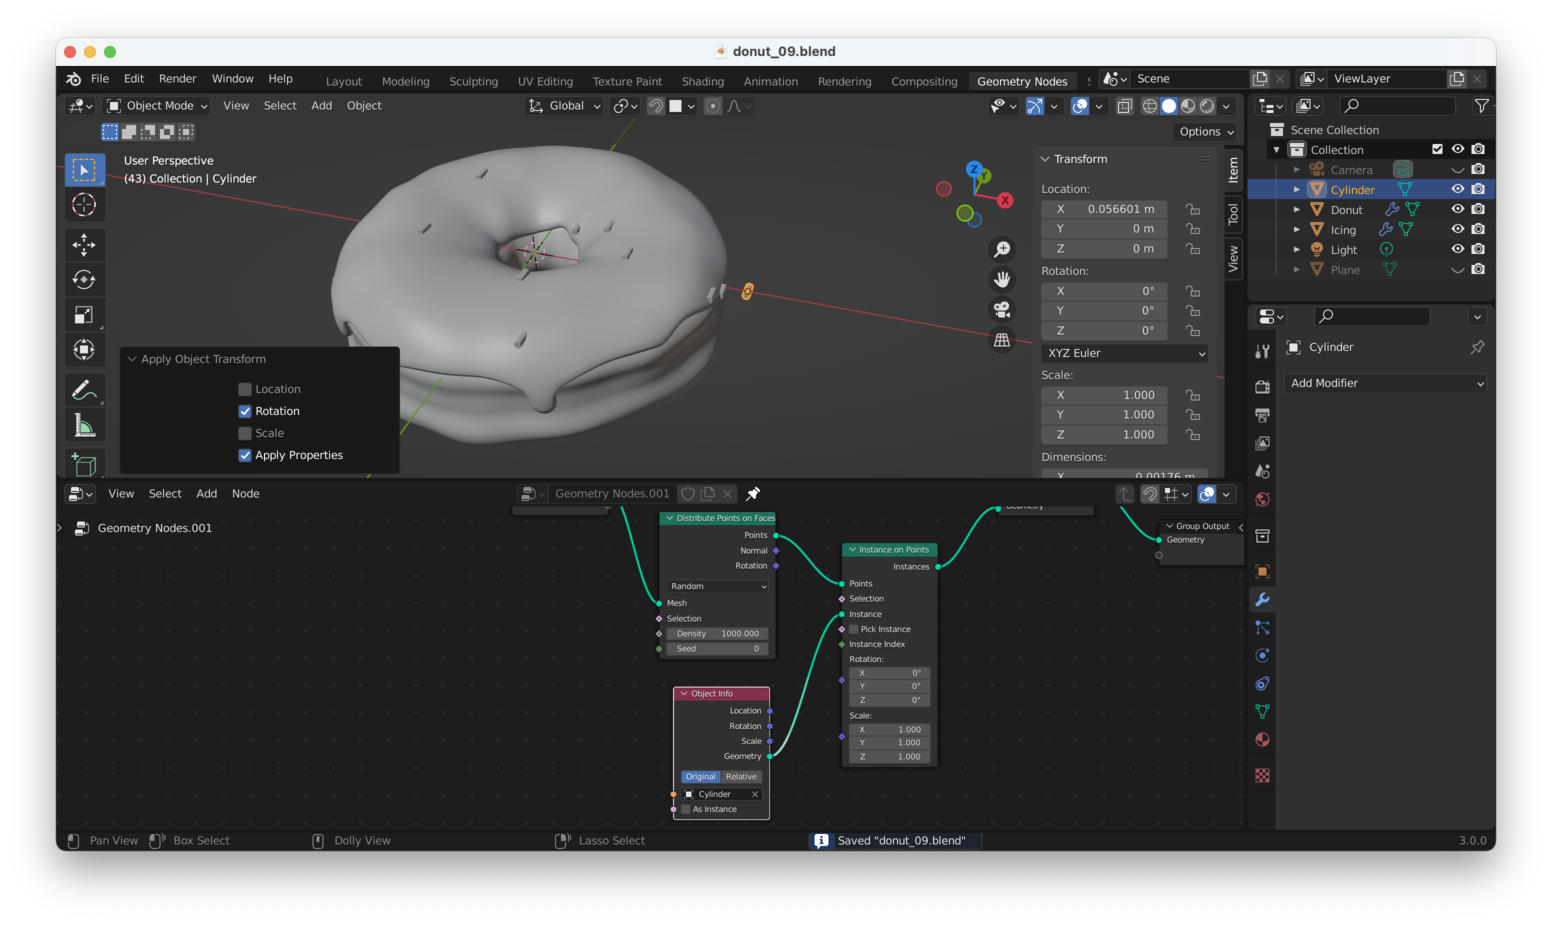Toggle the node editor pin icon

click(x=753, y=494)
